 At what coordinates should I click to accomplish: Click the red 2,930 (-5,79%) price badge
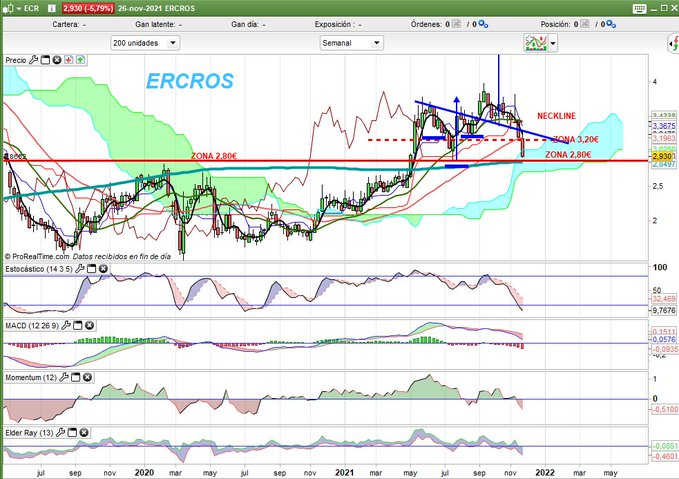click(x=88, y=8)
